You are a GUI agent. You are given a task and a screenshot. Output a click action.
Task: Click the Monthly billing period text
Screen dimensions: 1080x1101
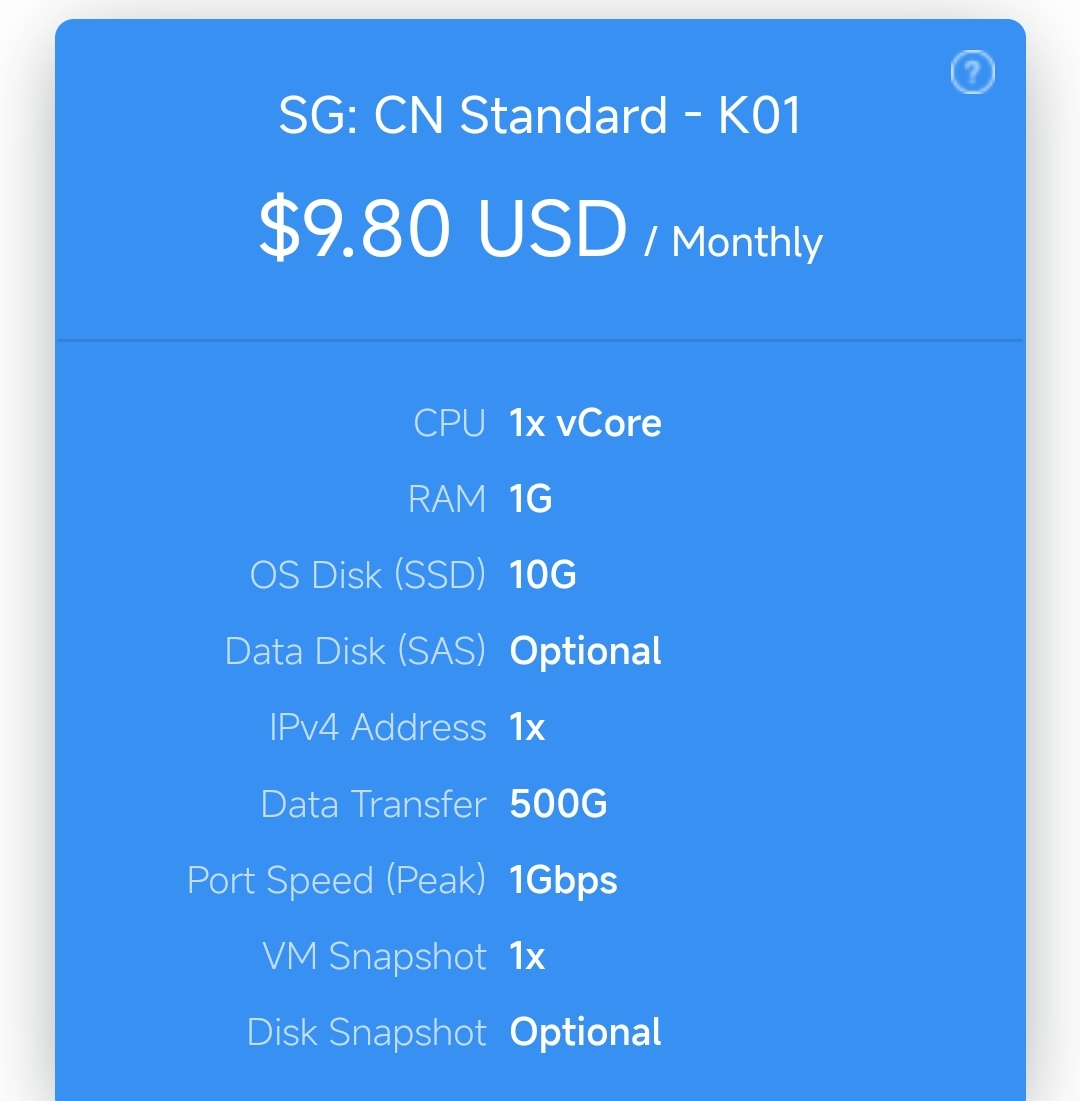(x=747, y=243)
